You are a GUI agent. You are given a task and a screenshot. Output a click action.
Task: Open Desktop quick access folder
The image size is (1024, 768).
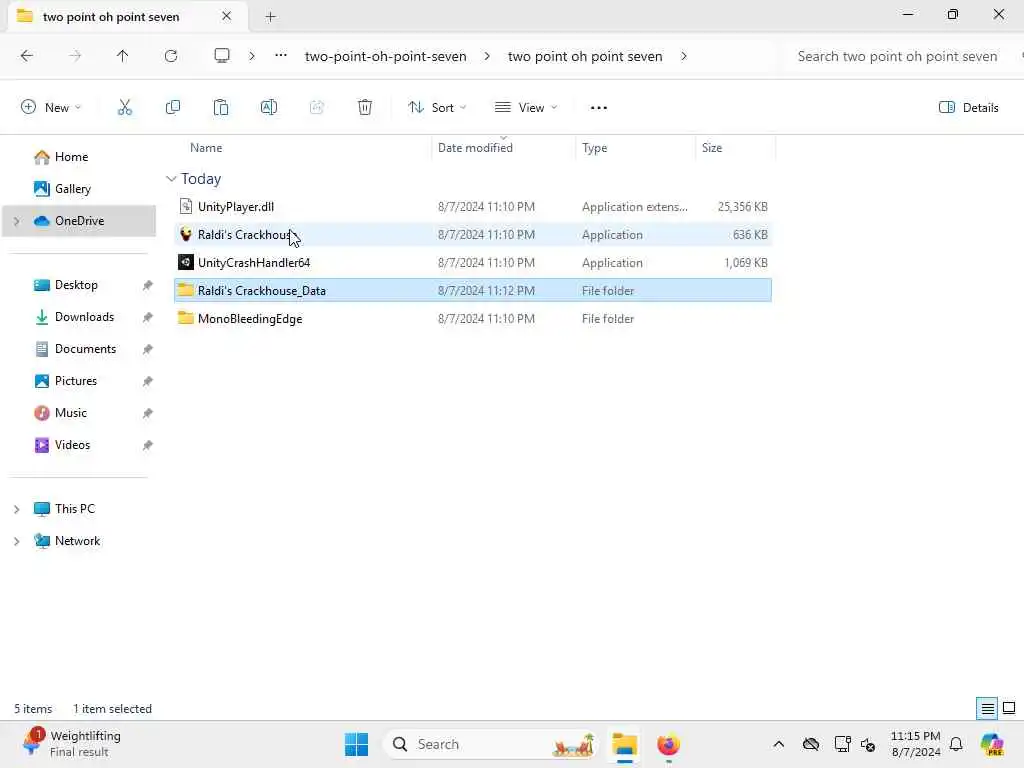point(76,285)
